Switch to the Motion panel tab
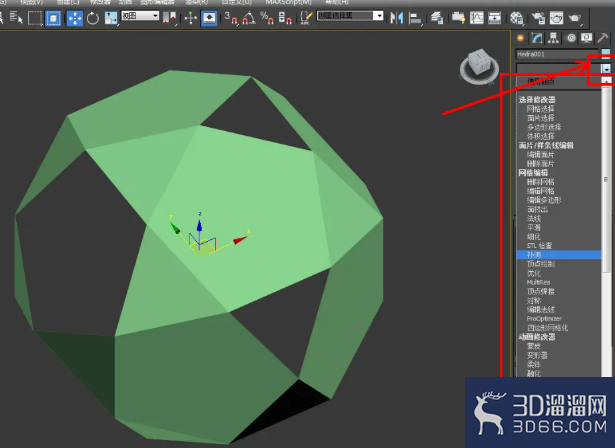The width and height of the screenshot is (615, 448). pyautogui.click(x=571, y=38)
